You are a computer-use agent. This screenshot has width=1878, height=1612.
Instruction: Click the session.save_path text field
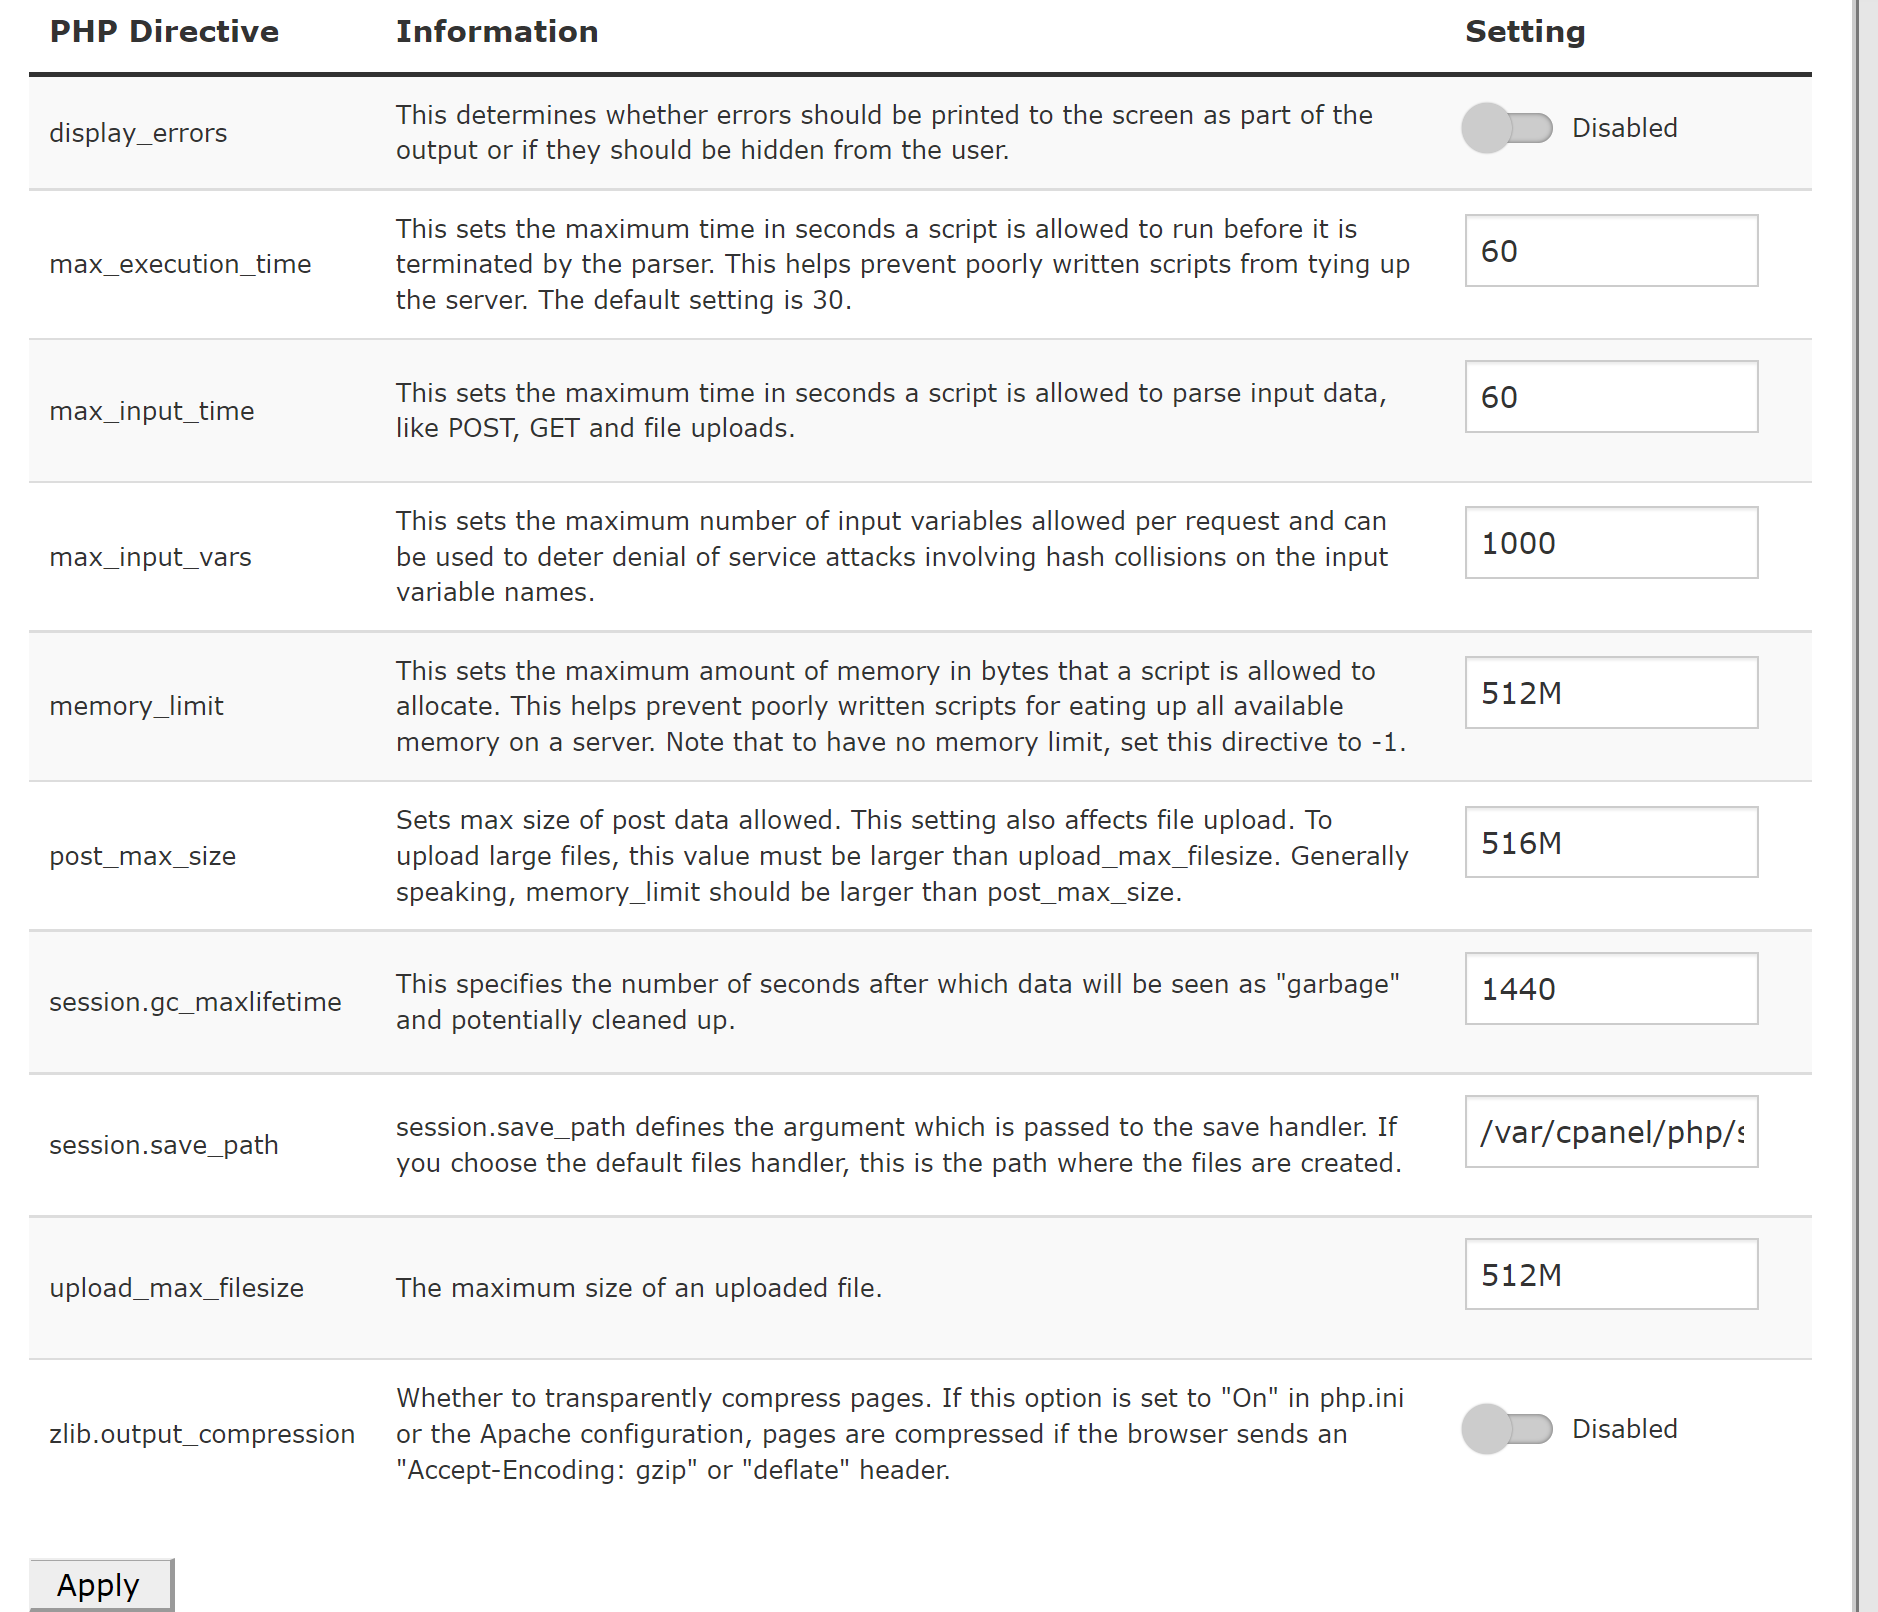[1610, 1132]
